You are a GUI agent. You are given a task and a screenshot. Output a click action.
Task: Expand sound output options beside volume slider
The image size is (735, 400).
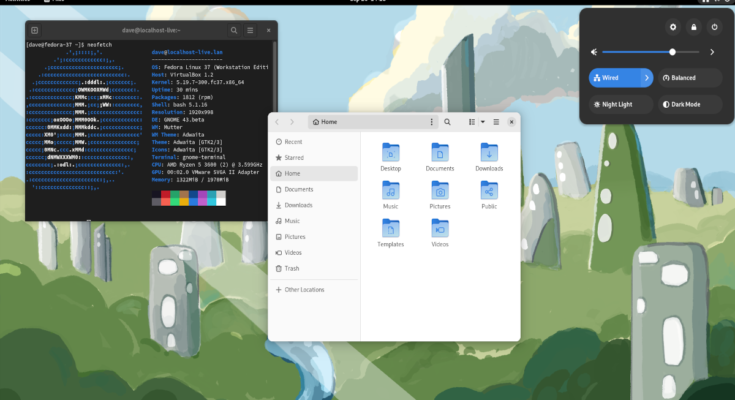(712, 51)
